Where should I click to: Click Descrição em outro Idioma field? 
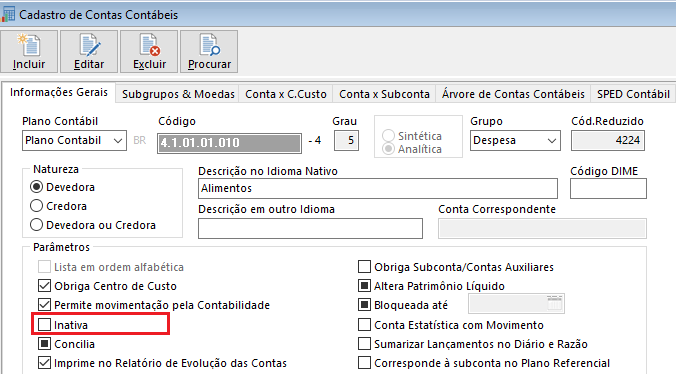coord(310,228)
